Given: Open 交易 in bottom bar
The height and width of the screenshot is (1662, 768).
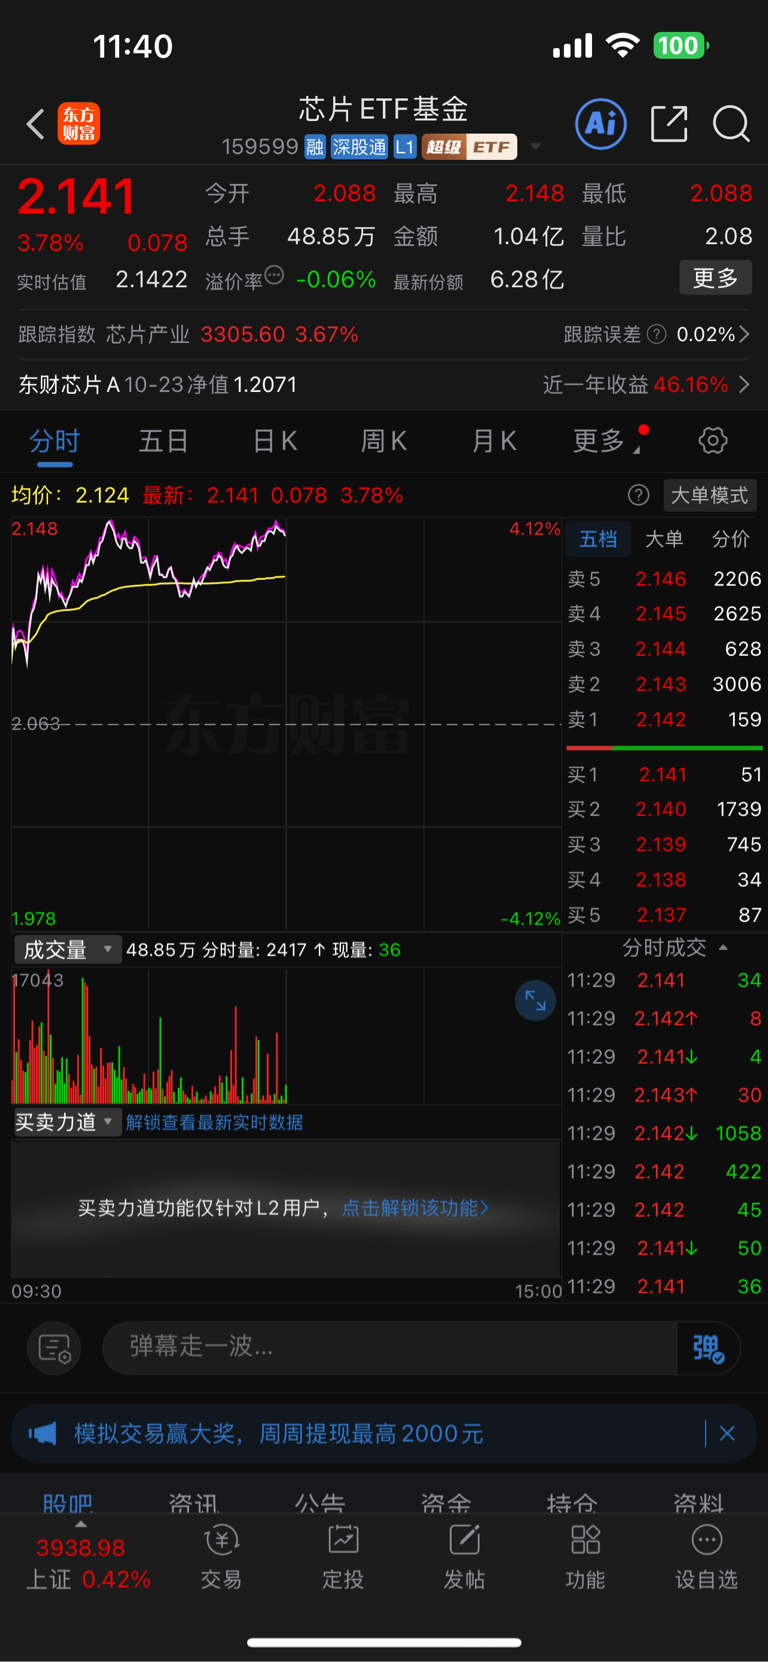Looking at the screenshot, I should (221, 1556).
